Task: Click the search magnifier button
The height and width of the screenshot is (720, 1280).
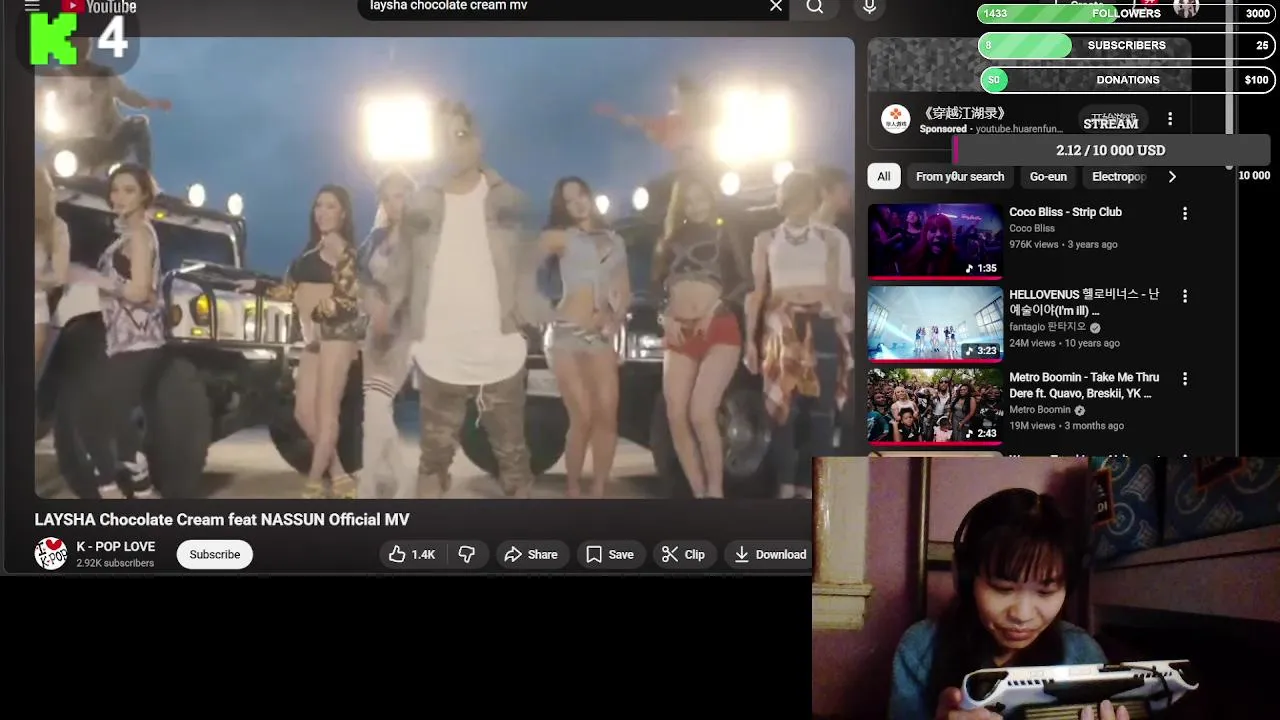Action: point(815,7)
